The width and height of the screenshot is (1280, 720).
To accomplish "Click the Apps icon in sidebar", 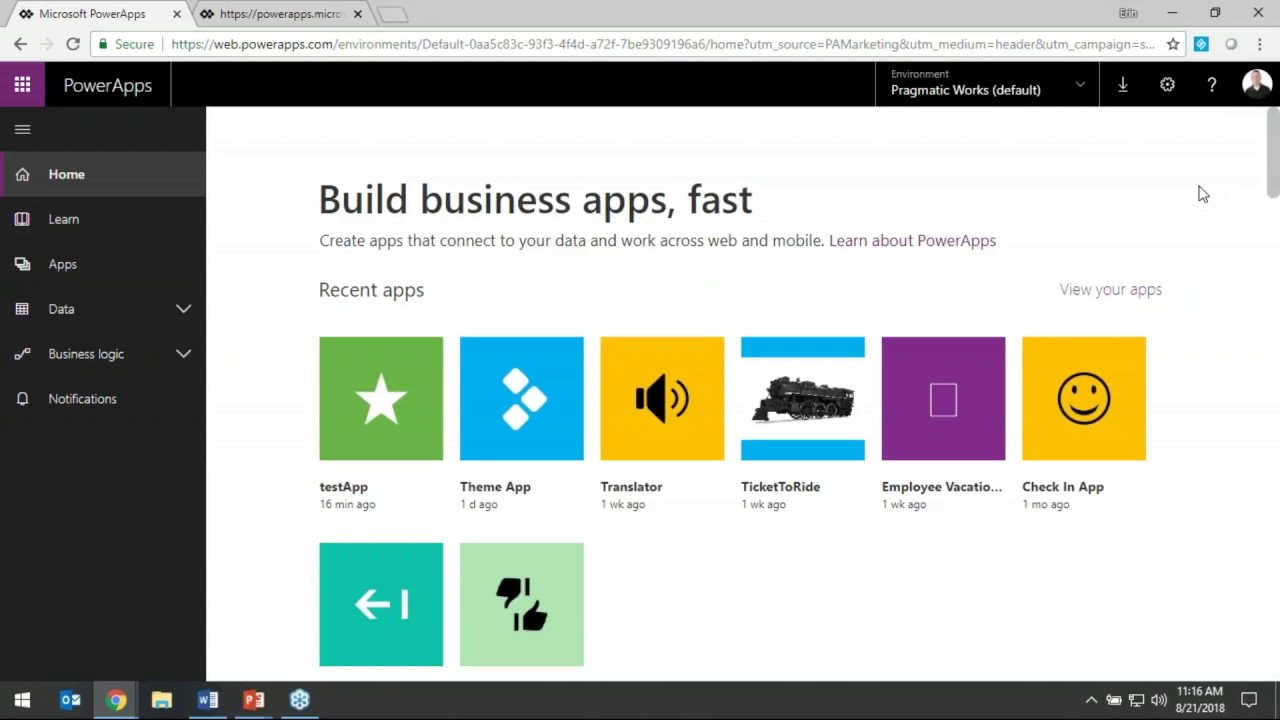I will point(22,264).
